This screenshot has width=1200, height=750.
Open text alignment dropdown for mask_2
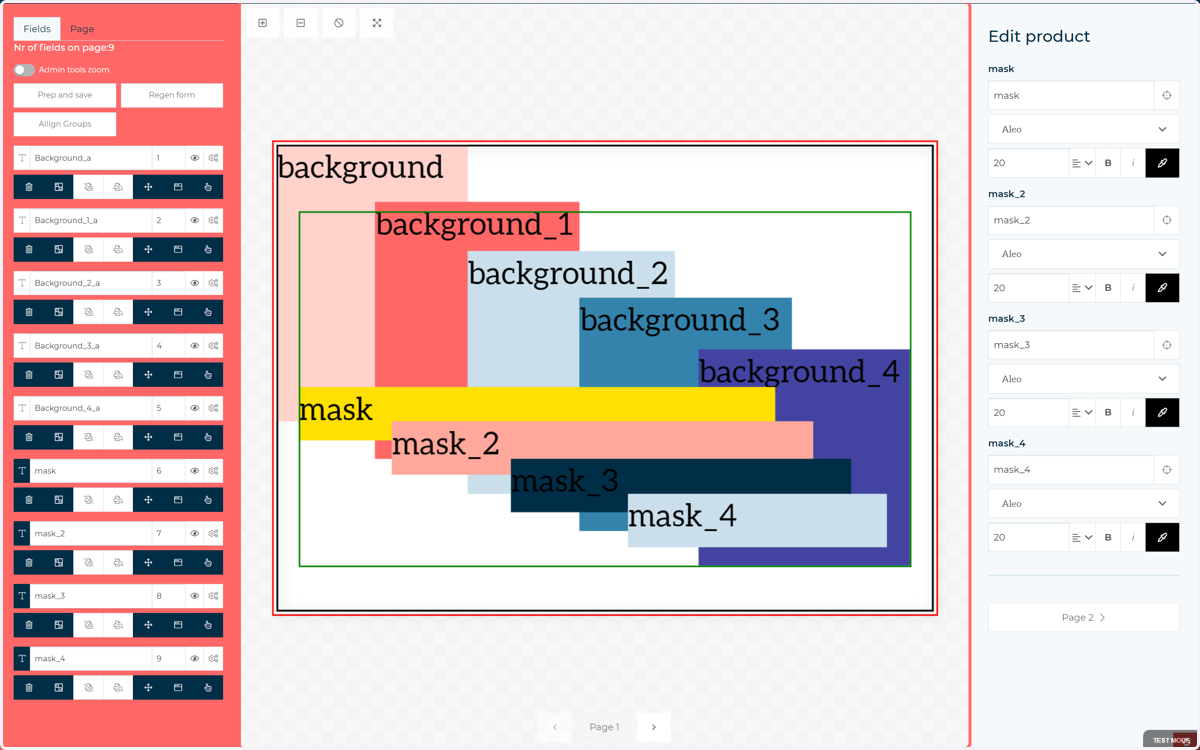point(1082,288)
